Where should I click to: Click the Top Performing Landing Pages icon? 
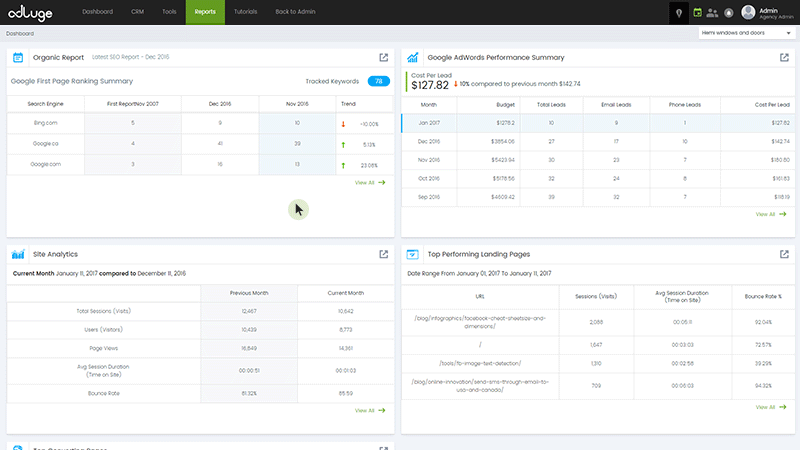click(x=412, y=254)
